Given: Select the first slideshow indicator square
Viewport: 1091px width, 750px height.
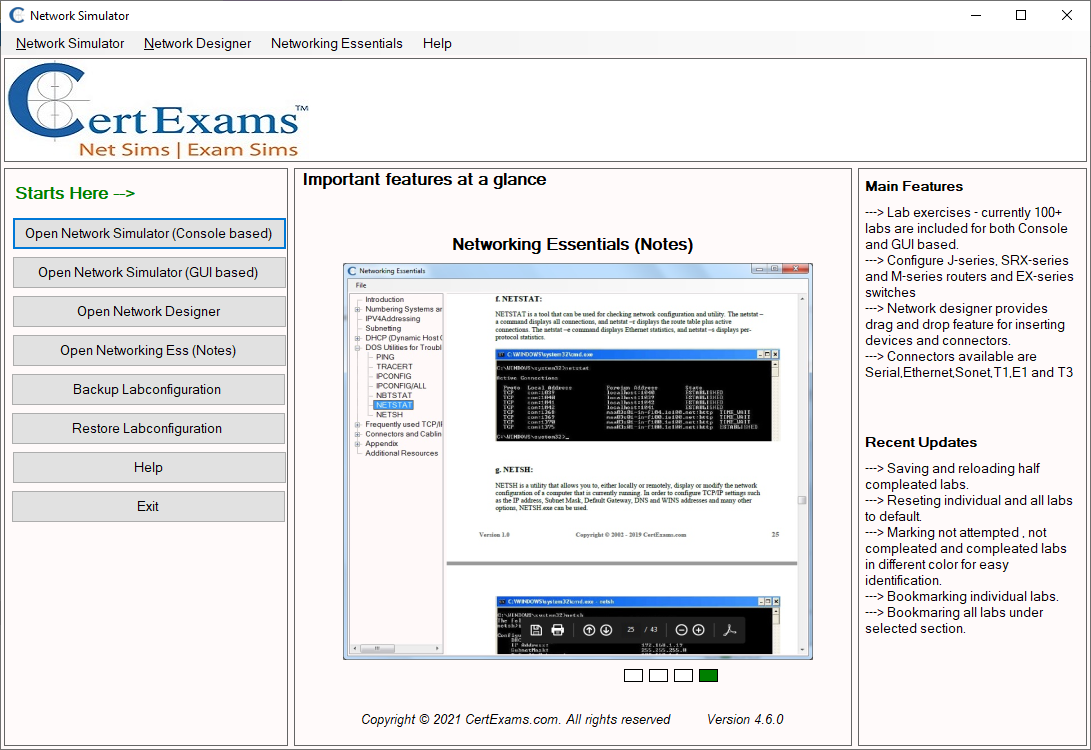Looking at the screenshot, I should (x=633, y=675).
